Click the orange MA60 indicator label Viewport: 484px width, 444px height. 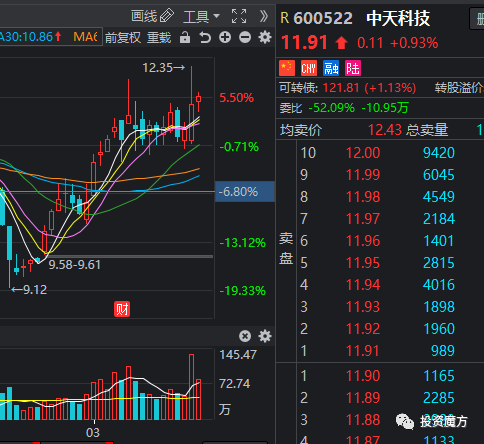tap(85, 37)
